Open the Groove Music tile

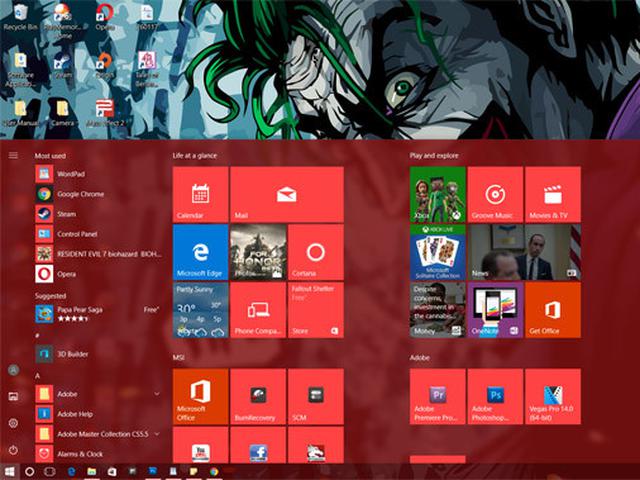pyautogui.click(x=495, y=194)
